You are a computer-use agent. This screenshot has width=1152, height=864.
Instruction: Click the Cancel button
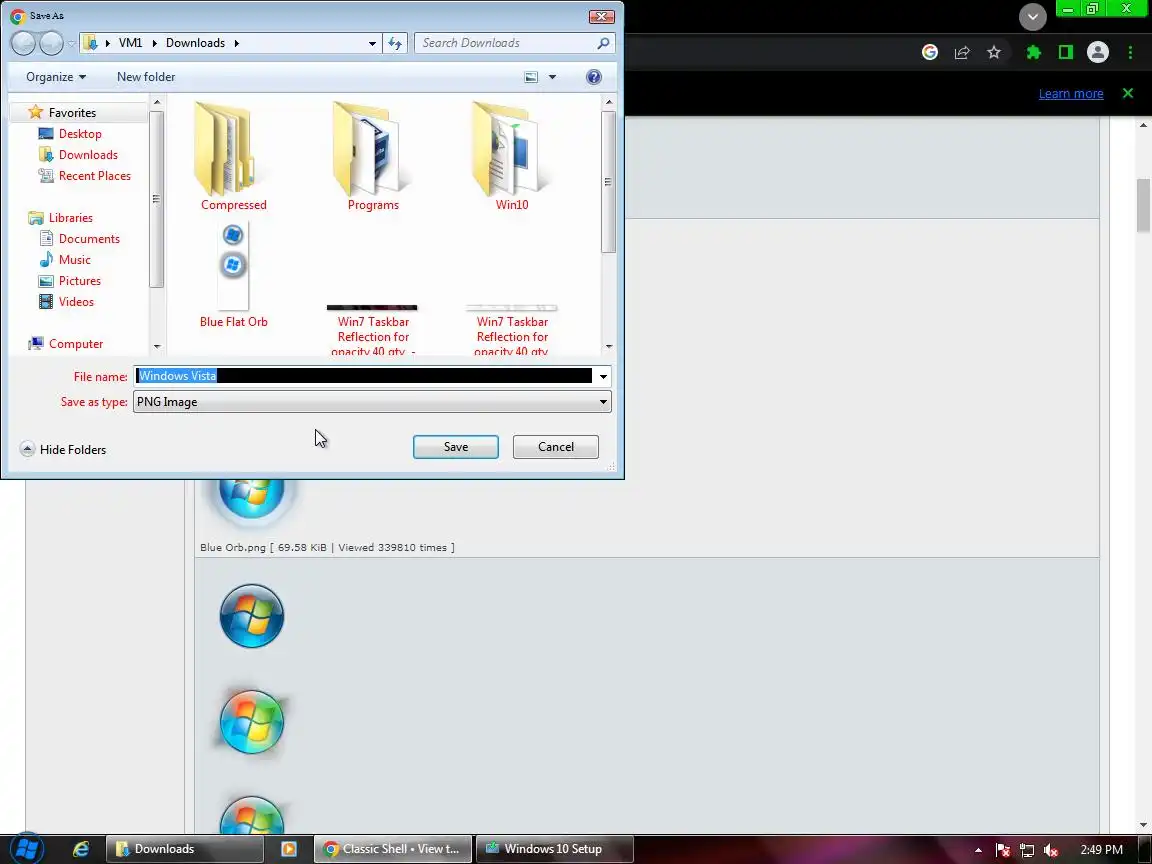click(x=555, y=447)
